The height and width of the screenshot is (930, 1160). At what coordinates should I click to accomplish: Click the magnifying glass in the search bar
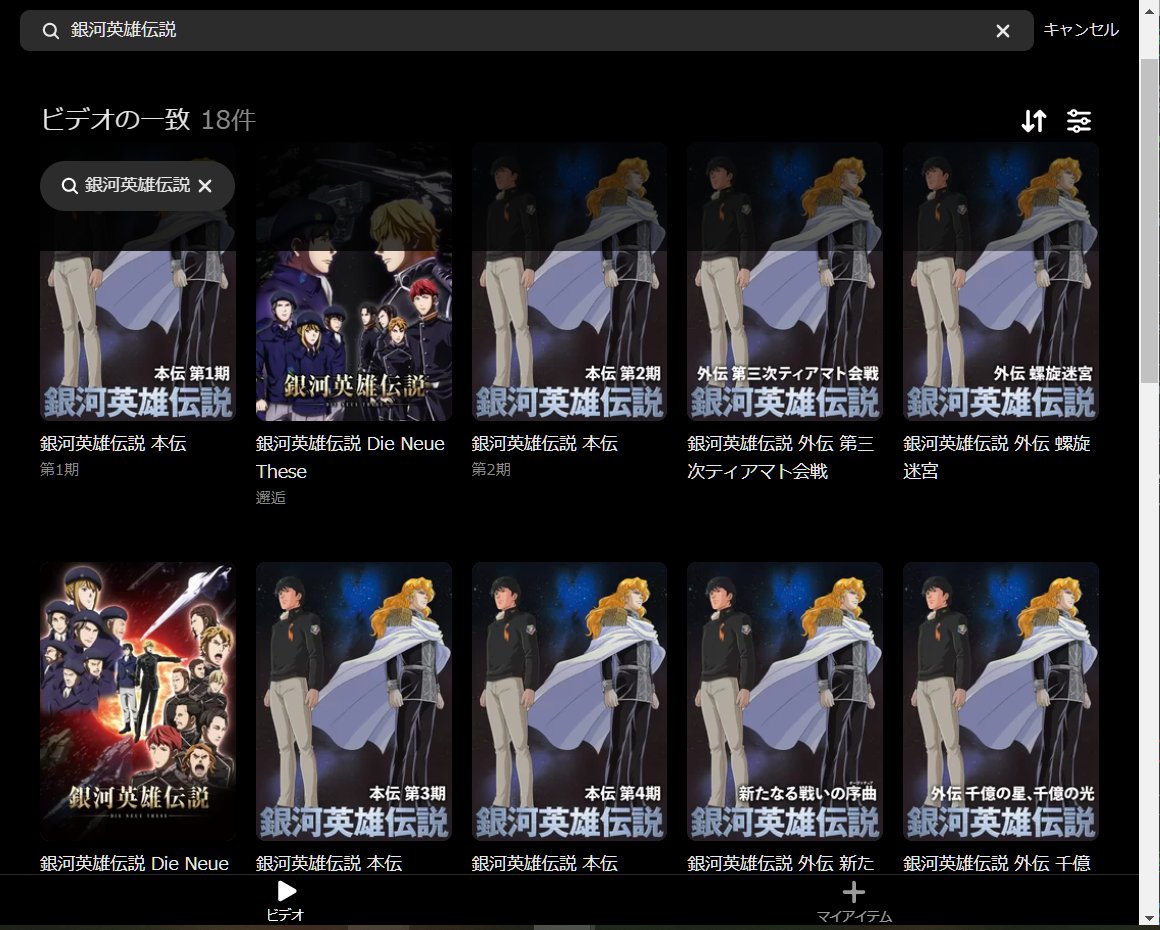point(50,30)
